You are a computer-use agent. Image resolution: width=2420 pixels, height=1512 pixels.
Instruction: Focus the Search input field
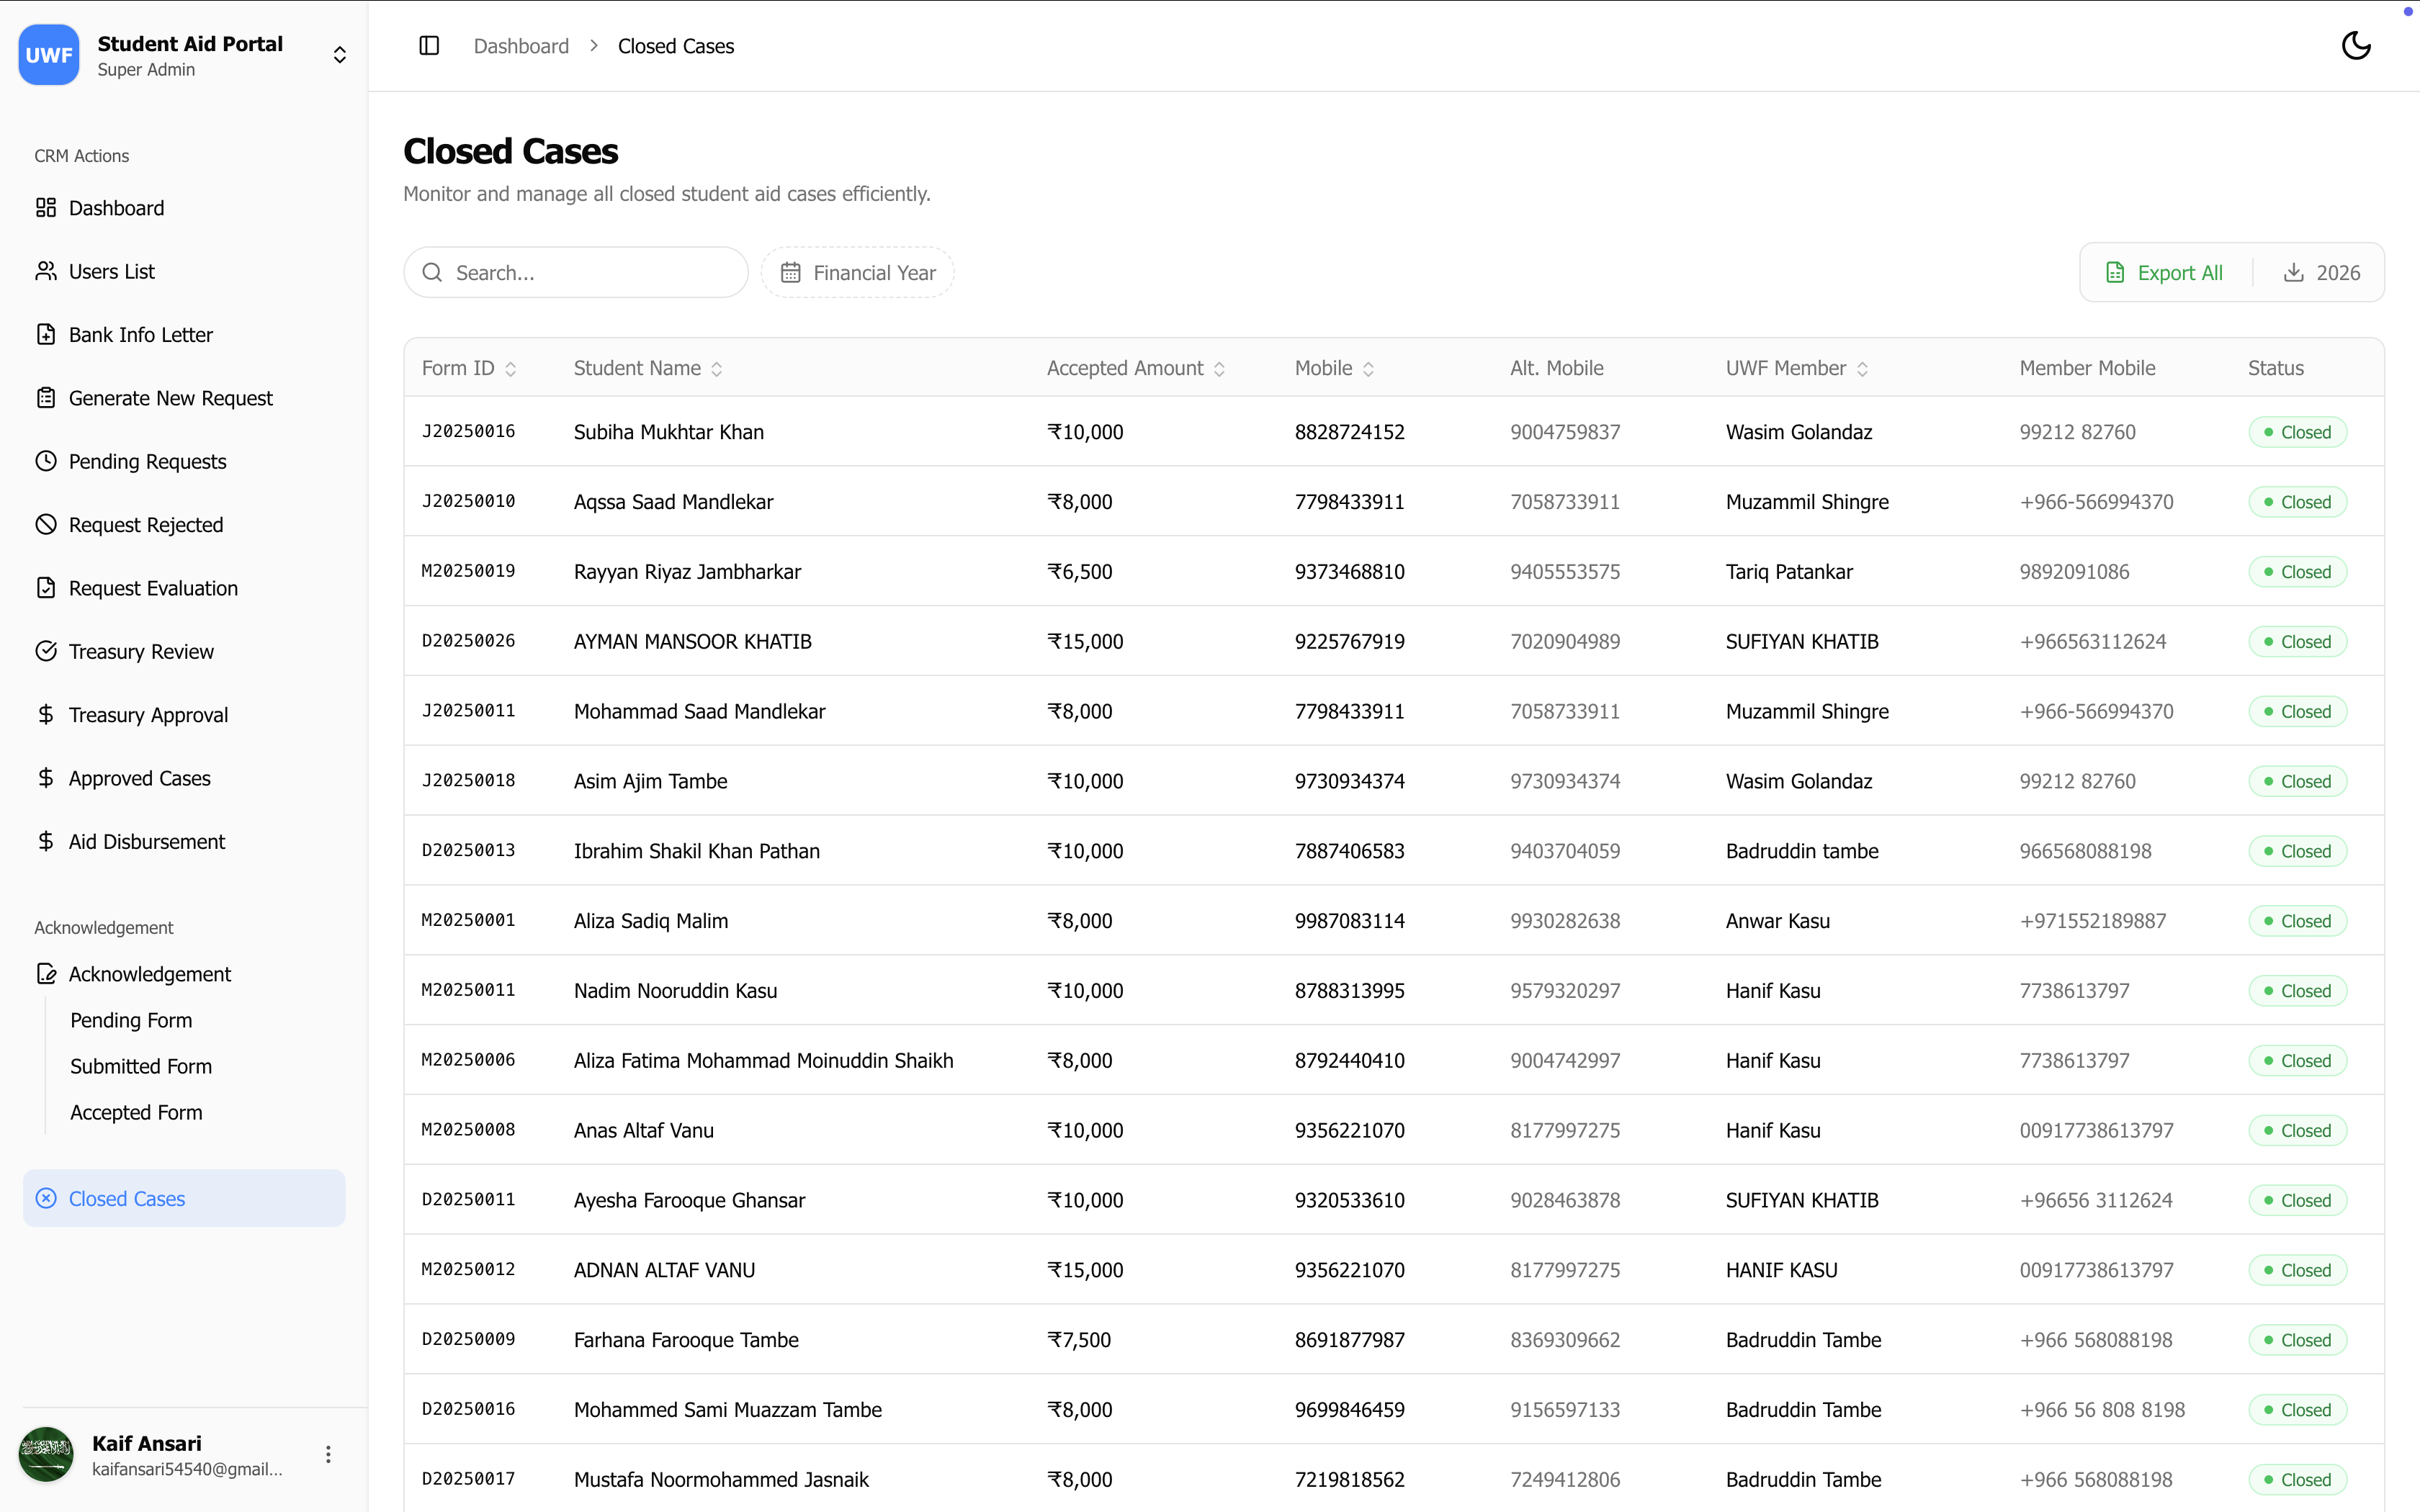pos(576,272)
